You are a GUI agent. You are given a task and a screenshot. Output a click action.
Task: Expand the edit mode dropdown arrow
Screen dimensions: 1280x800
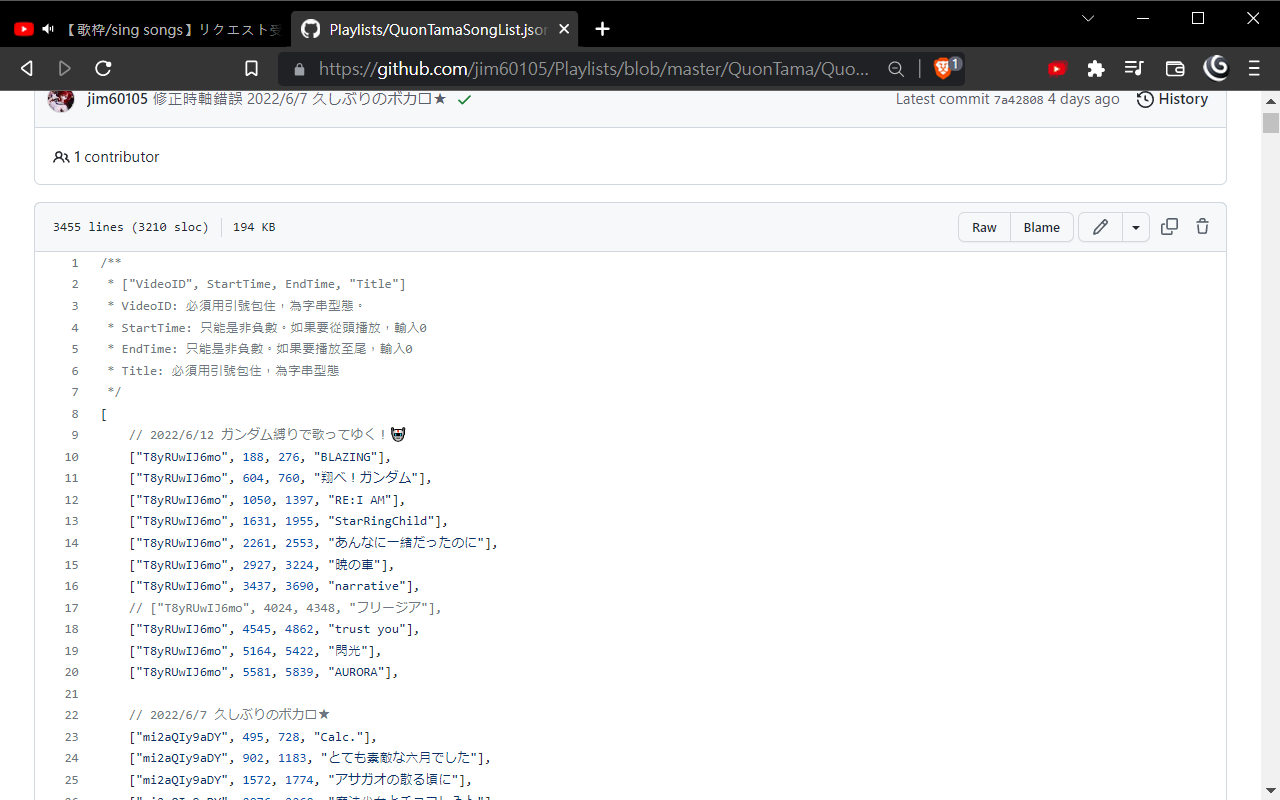point(1136,227)
